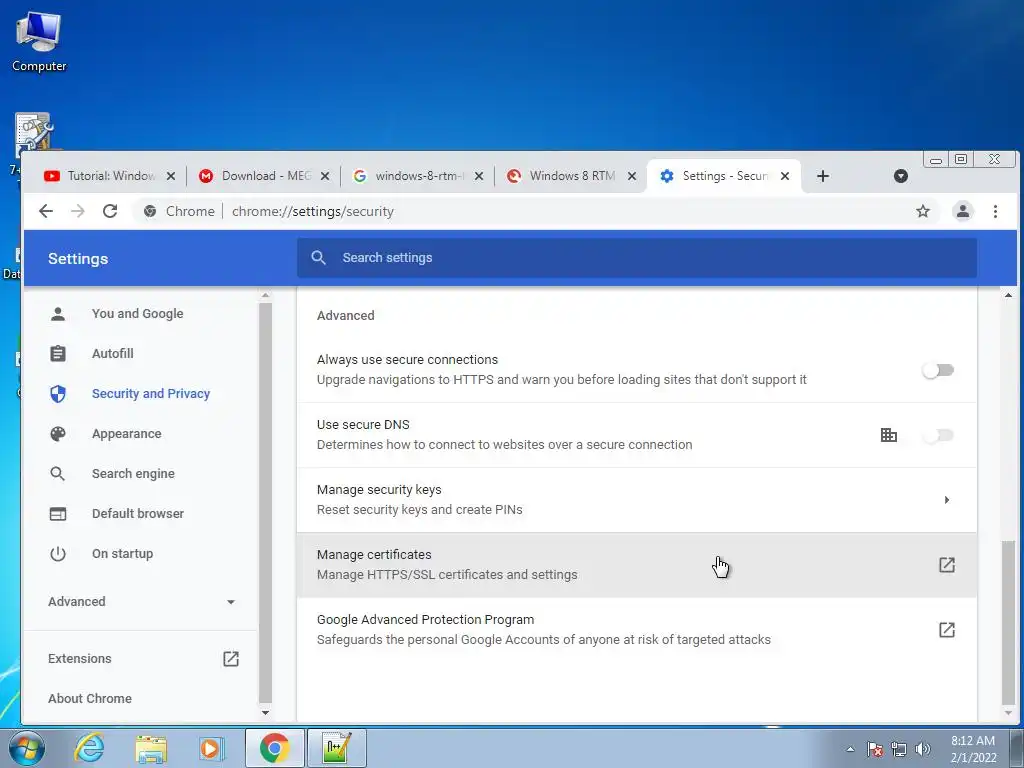Viewport: 1024px width, 768px height.
Task: Click the volume speaker tray icon
Action: point(922,749)
